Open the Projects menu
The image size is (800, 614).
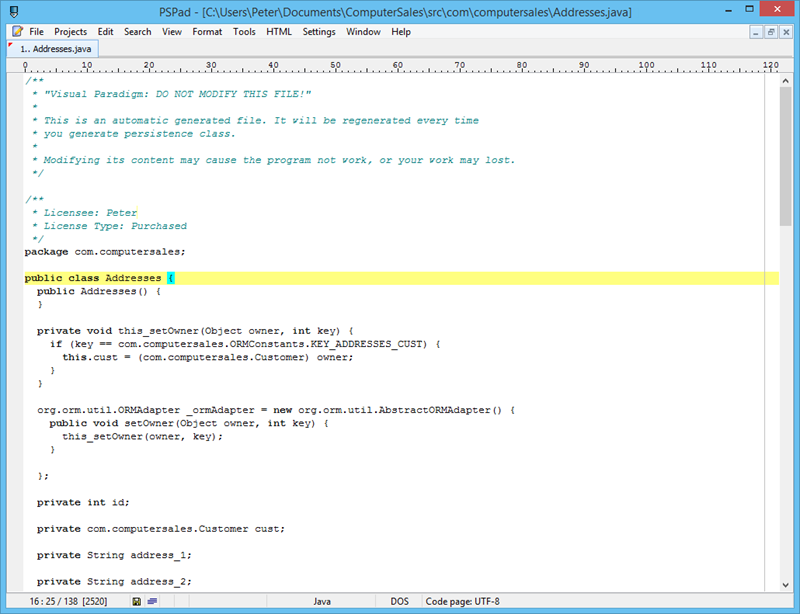[x=70, y=32]
